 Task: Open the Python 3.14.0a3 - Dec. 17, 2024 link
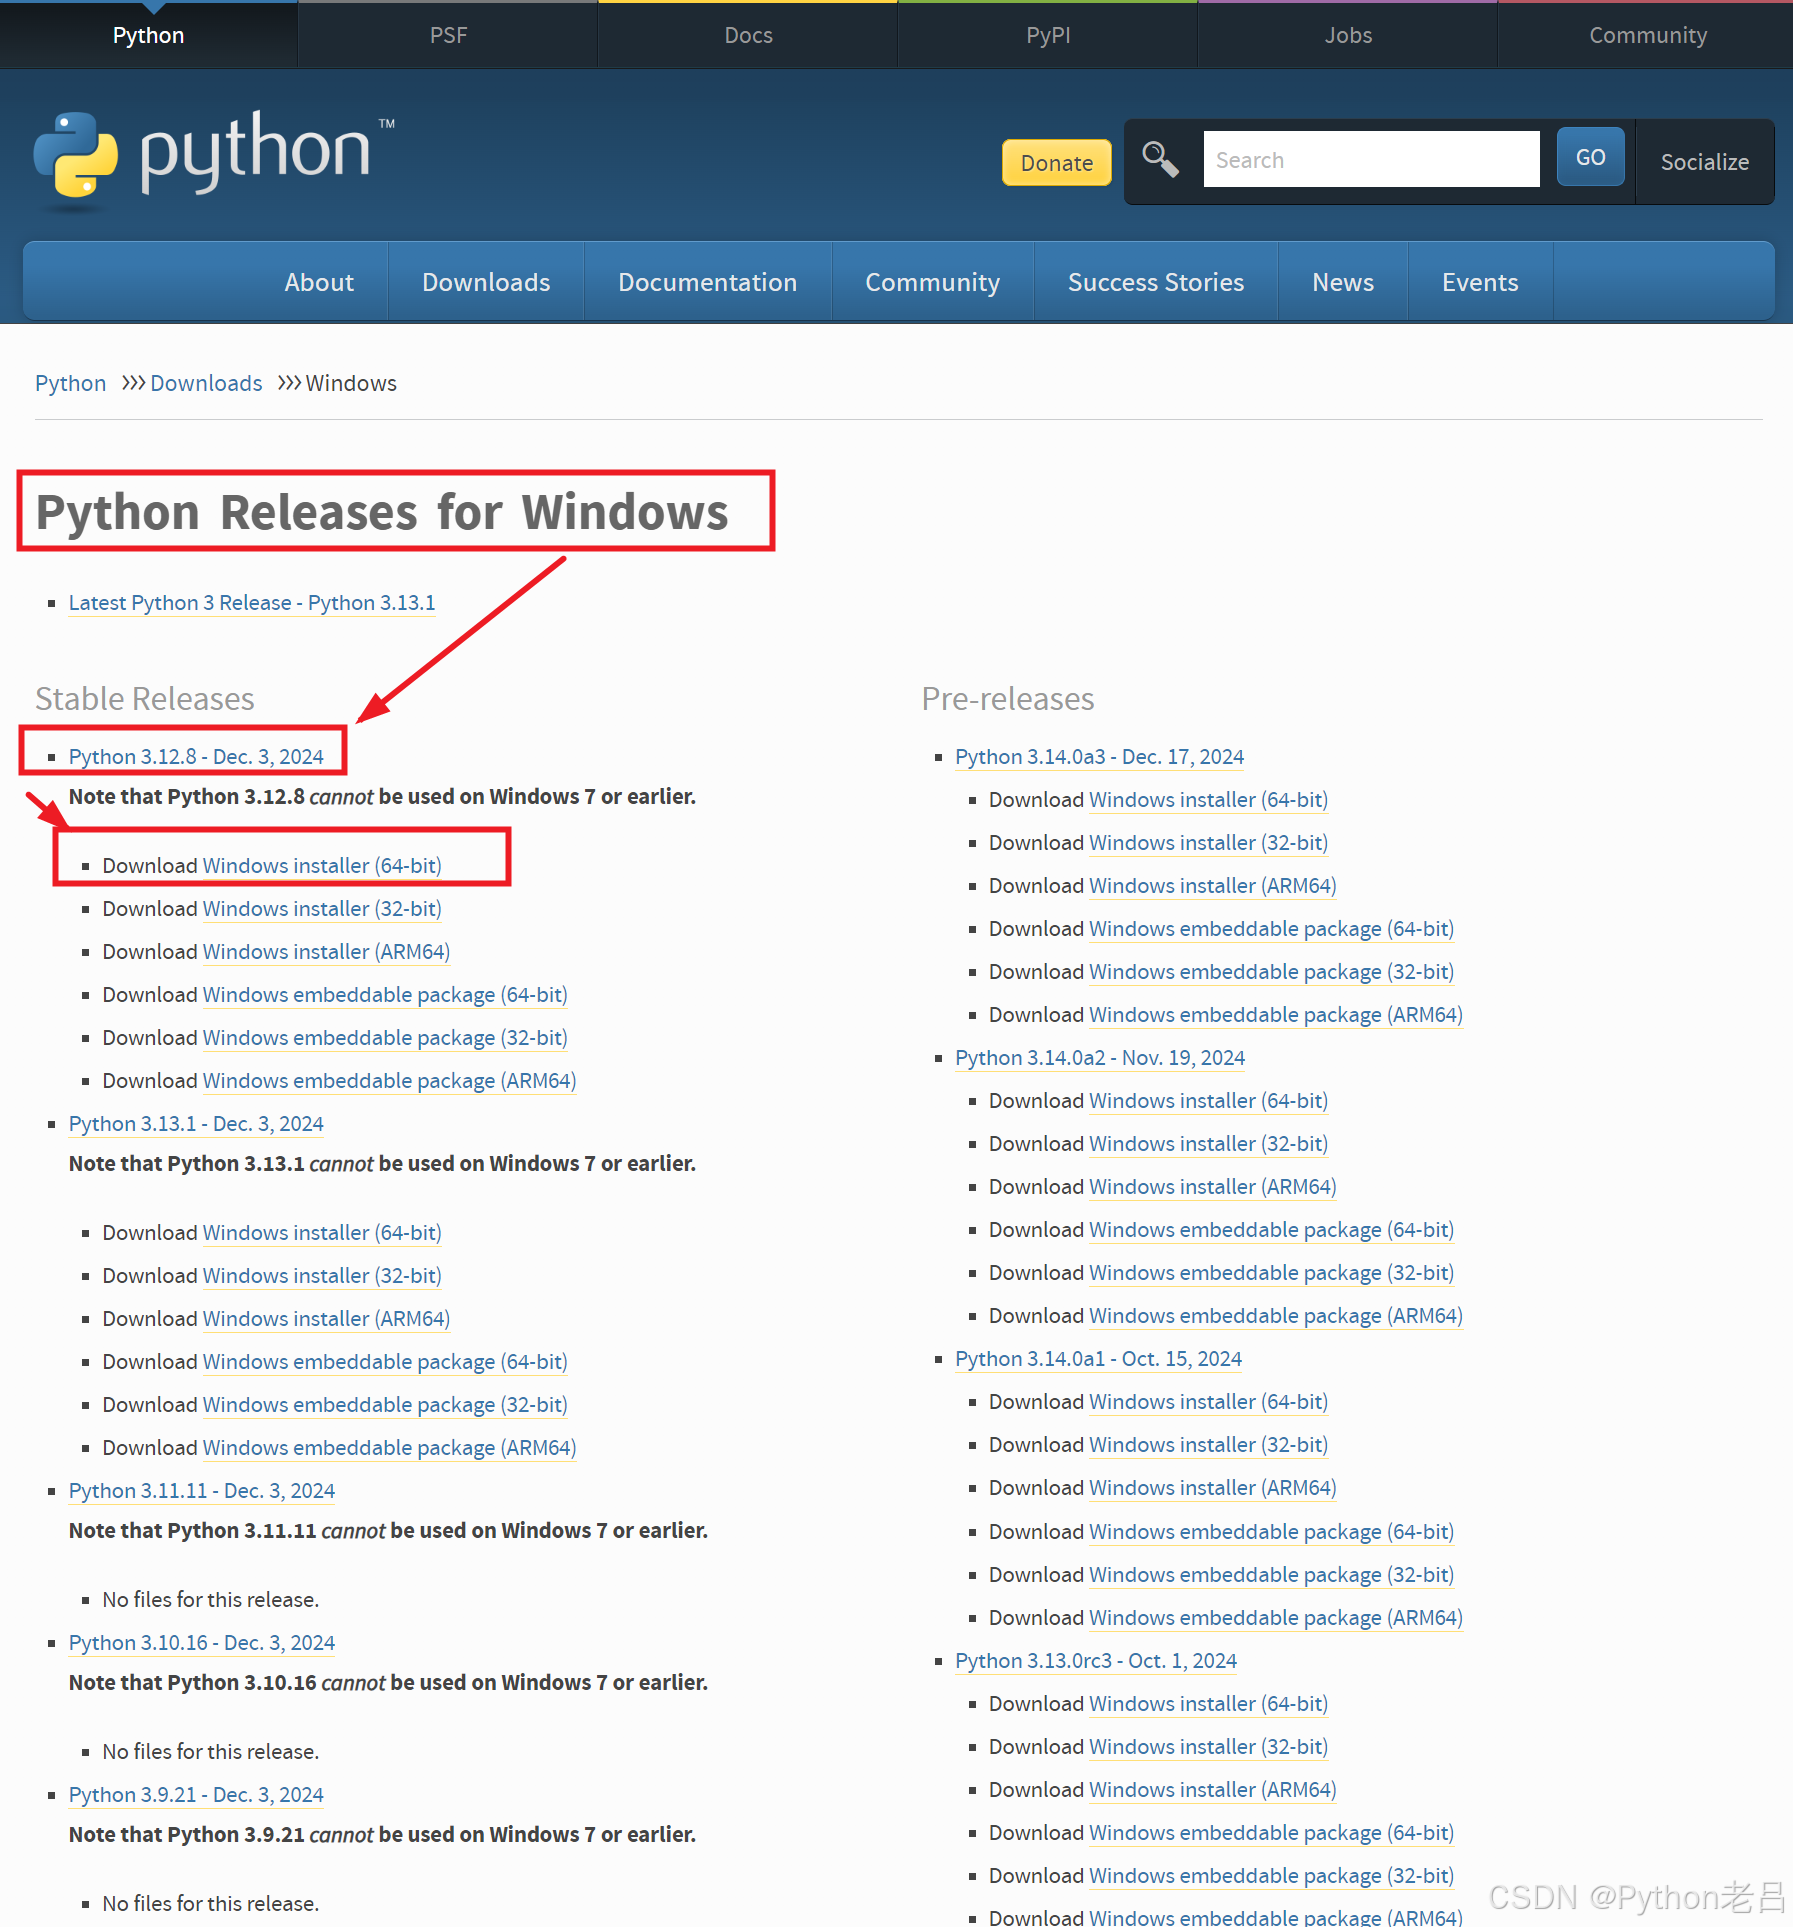pos(1099,757)
